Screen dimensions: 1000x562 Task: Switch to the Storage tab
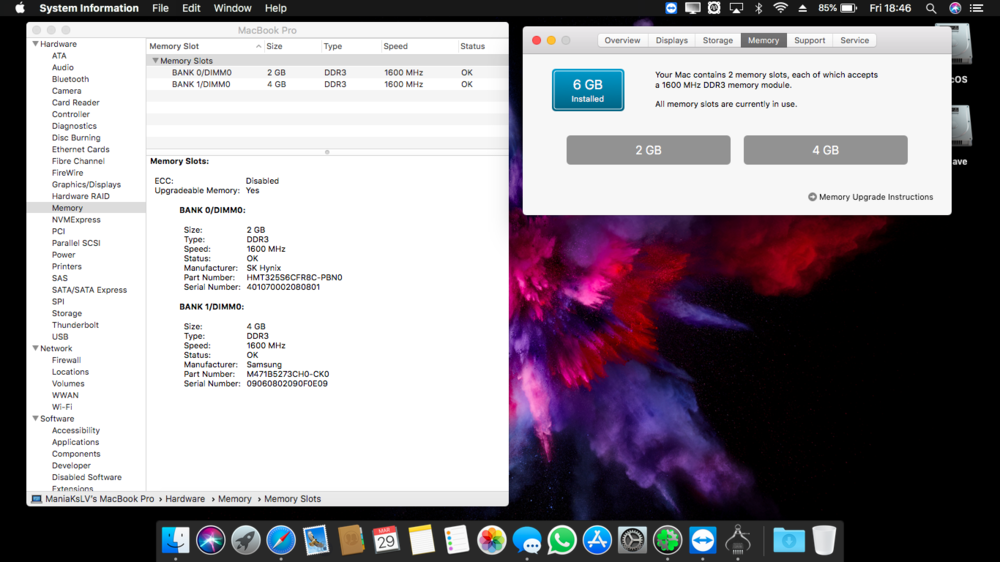[x=717, y=40]
